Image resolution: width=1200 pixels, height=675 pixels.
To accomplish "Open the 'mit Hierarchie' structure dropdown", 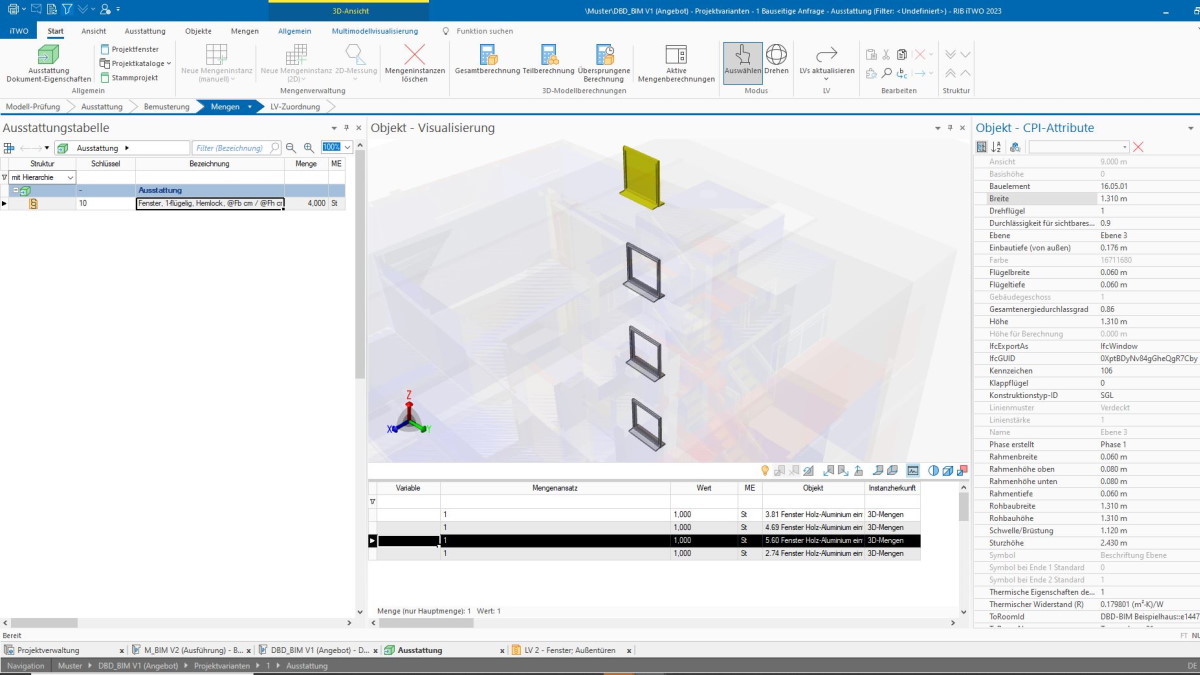I will tap(70, 177).
